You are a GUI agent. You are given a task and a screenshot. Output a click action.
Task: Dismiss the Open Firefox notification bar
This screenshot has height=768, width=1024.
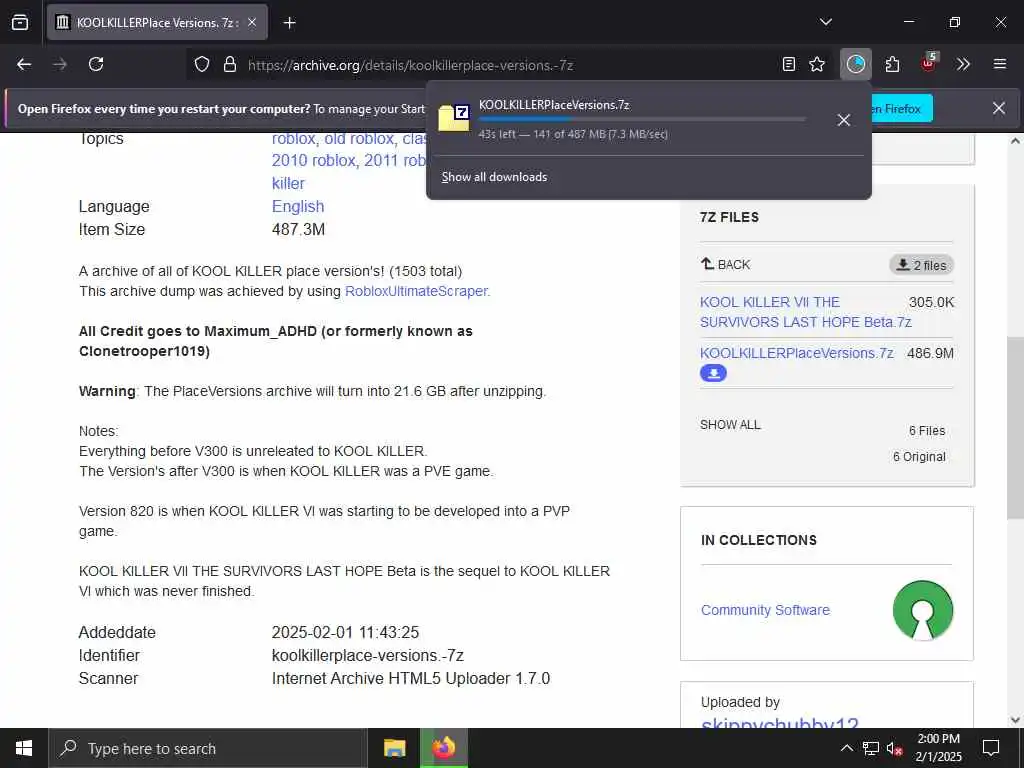pyautogui.click(x=999, y=108)
